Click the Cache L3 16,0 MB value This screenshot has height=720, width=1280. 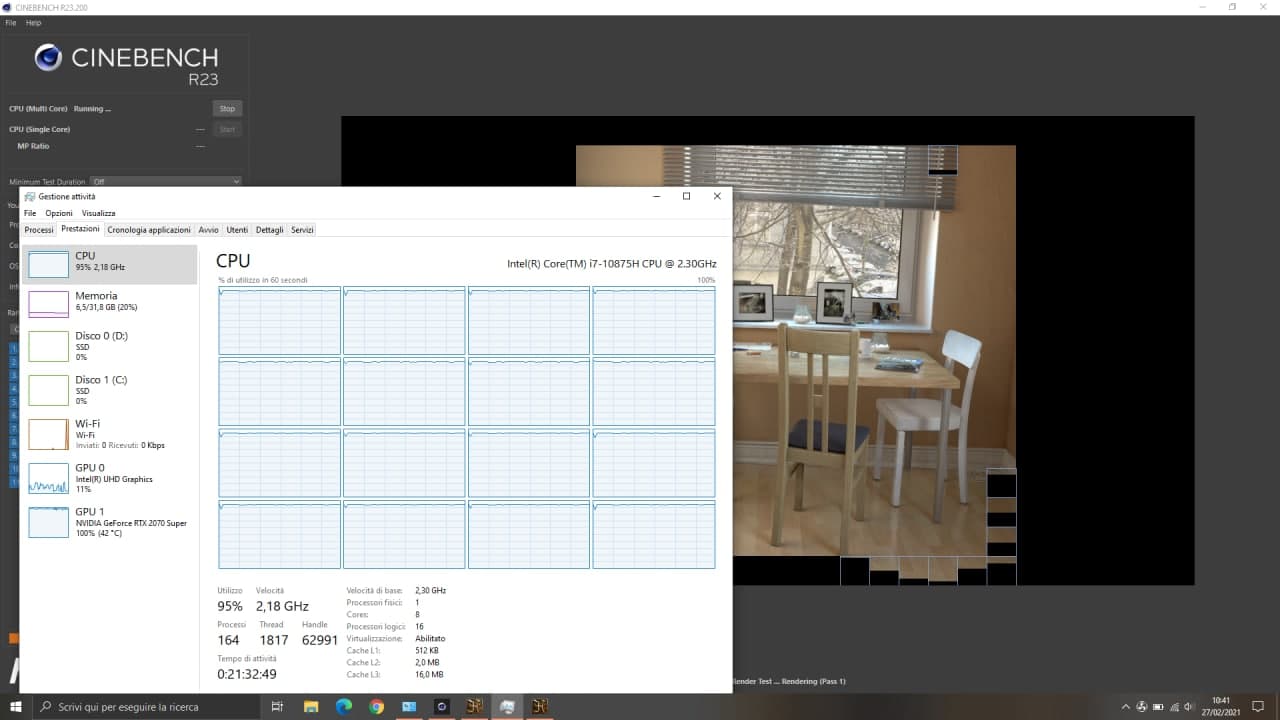tap(429, 674)
